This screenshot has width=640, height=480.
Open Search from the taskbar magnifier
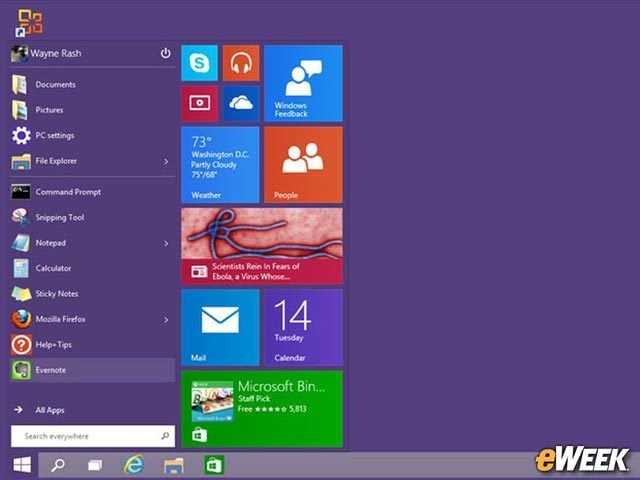[58, 465]
